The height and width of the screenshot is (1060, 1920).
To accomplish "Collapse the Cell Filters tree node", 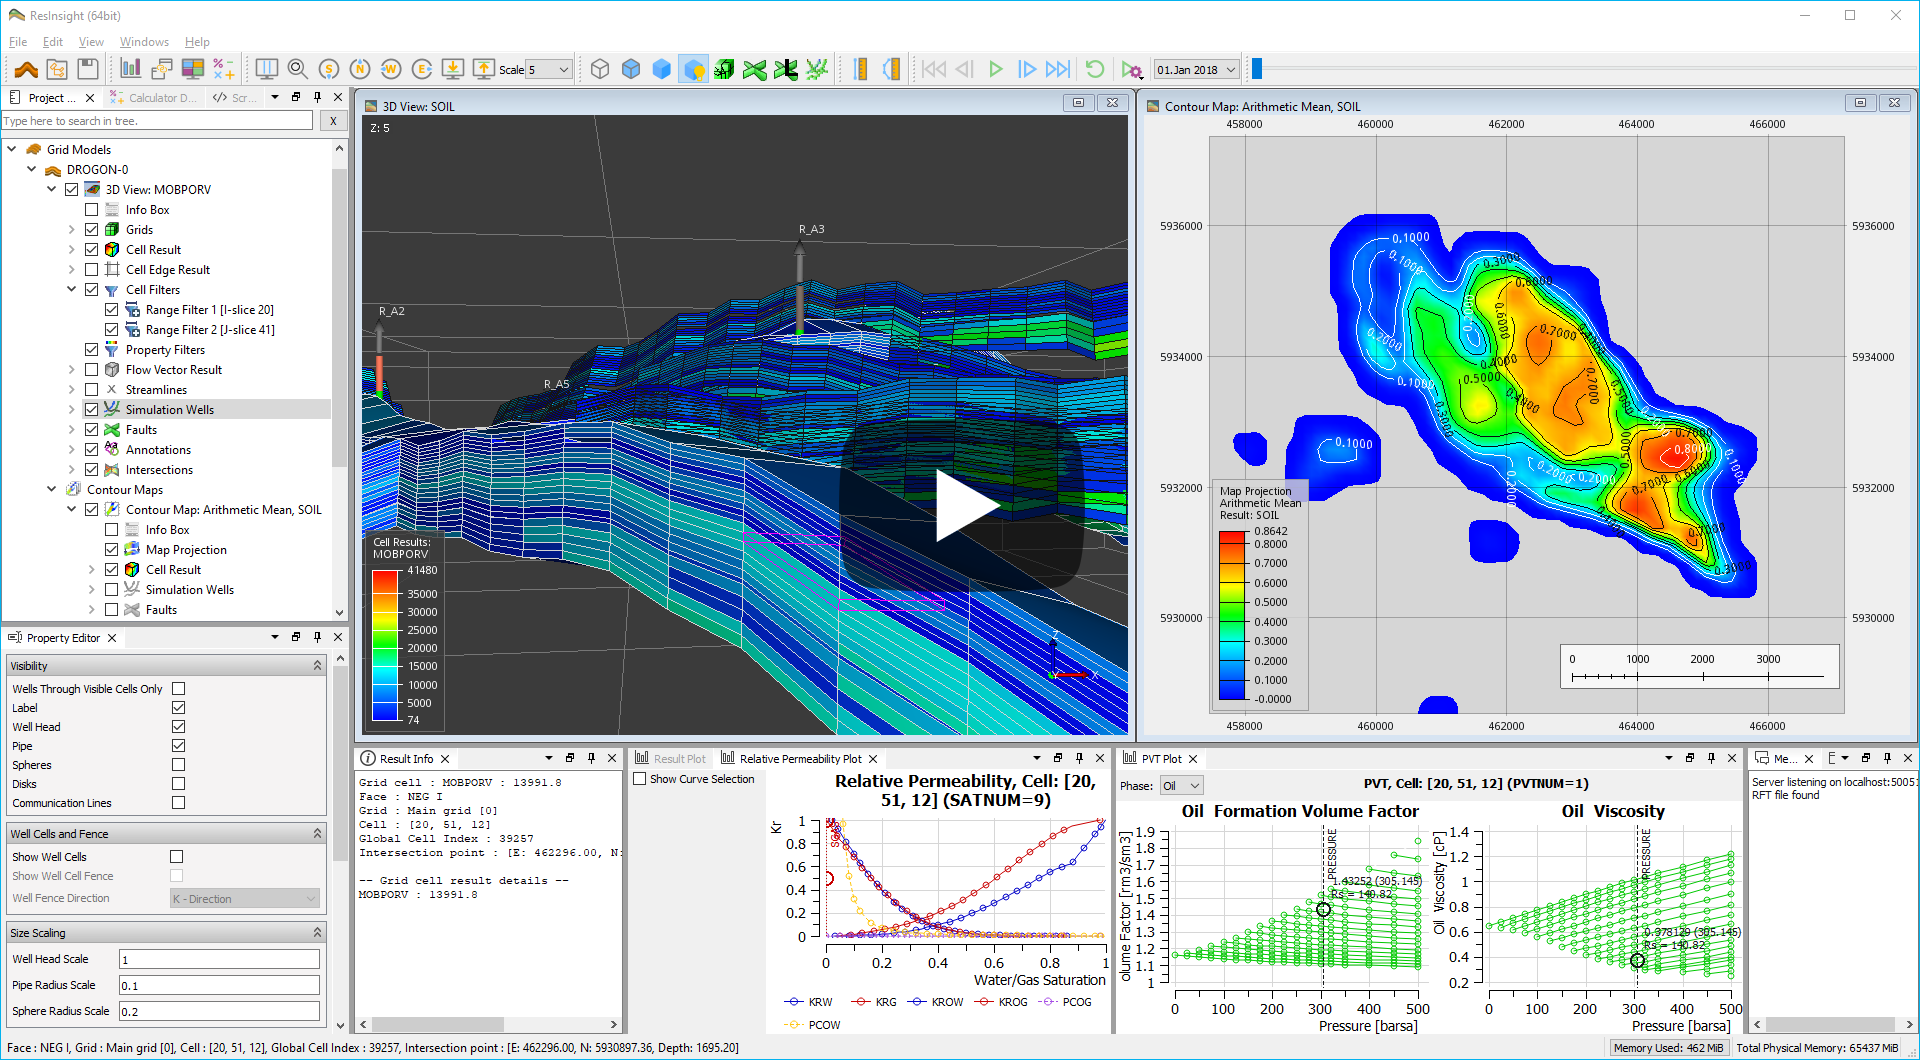I will [x=72, y=290].
